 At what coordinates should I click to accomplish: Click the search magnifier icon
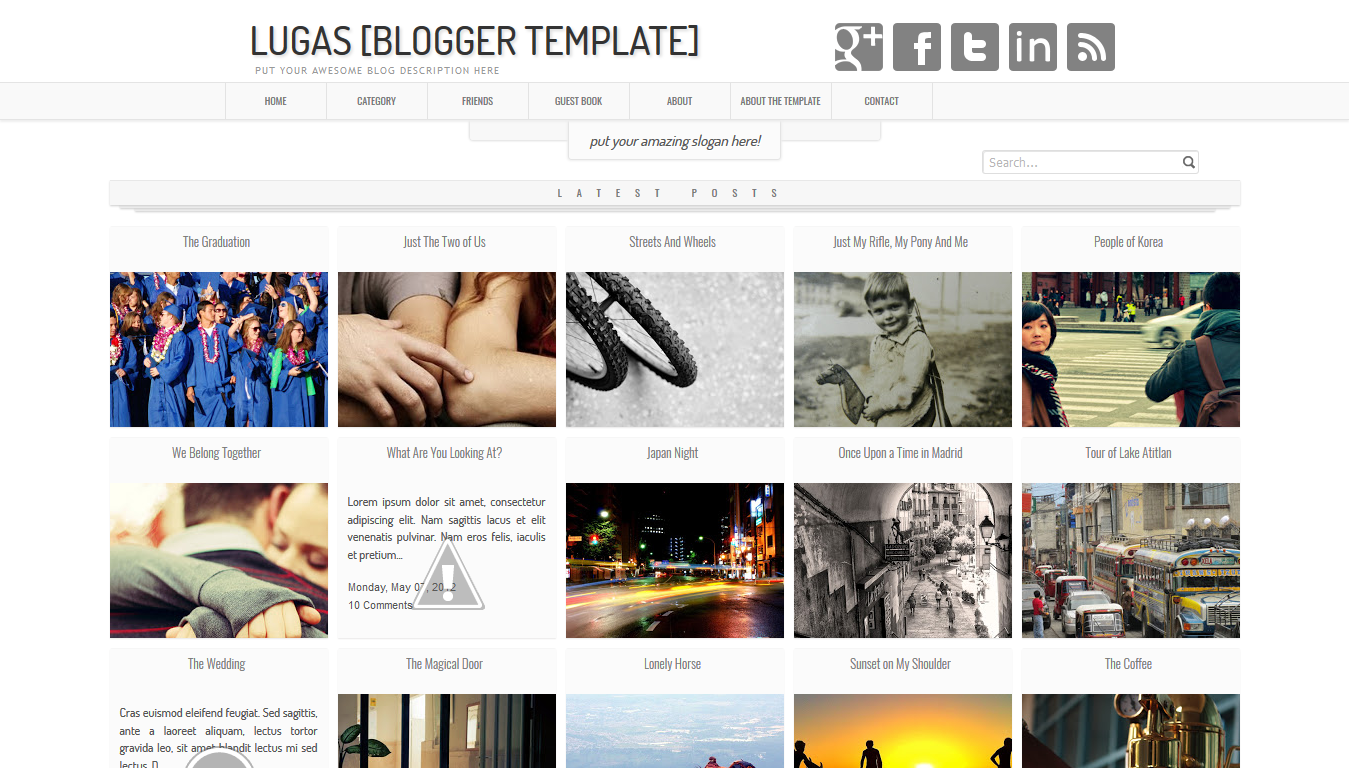(x=1189, y=162)
